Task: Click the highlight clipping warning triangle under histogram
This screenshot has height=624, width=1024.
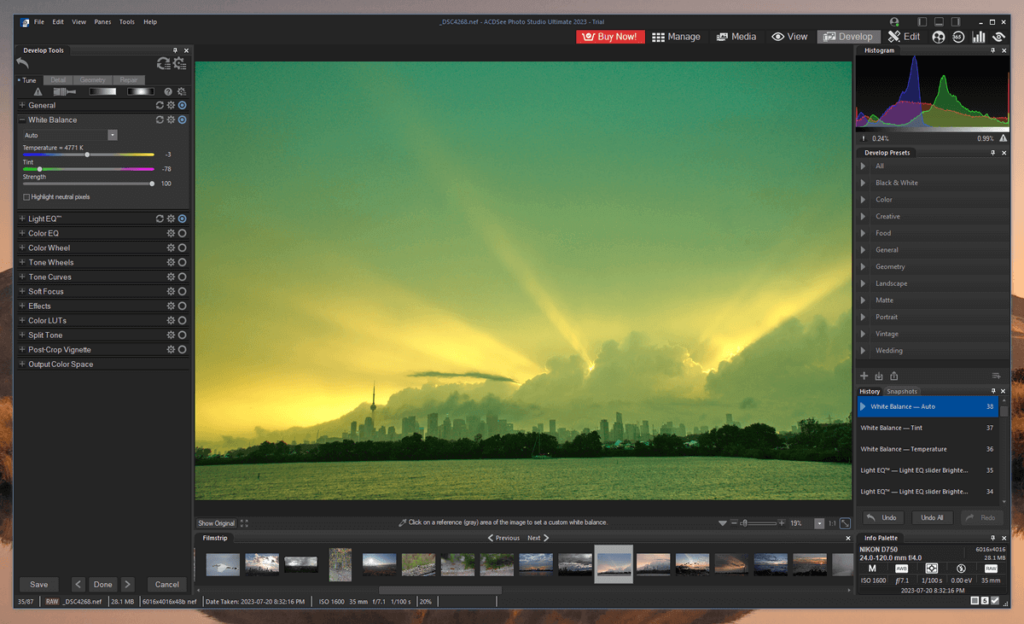Action: coord(1003,138)
